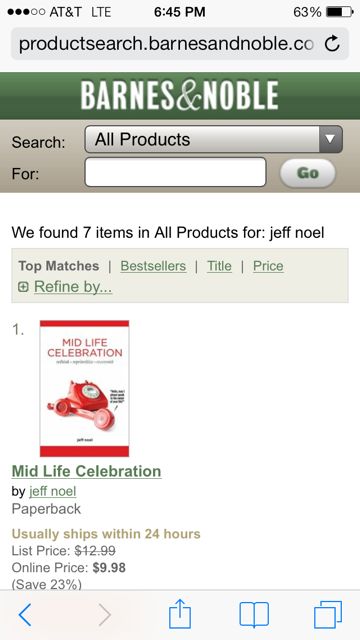Image resolution: width=360 pixels, height=640 pixels.
Task: Open the Safari share sheet icon
Action: (180, 613)
